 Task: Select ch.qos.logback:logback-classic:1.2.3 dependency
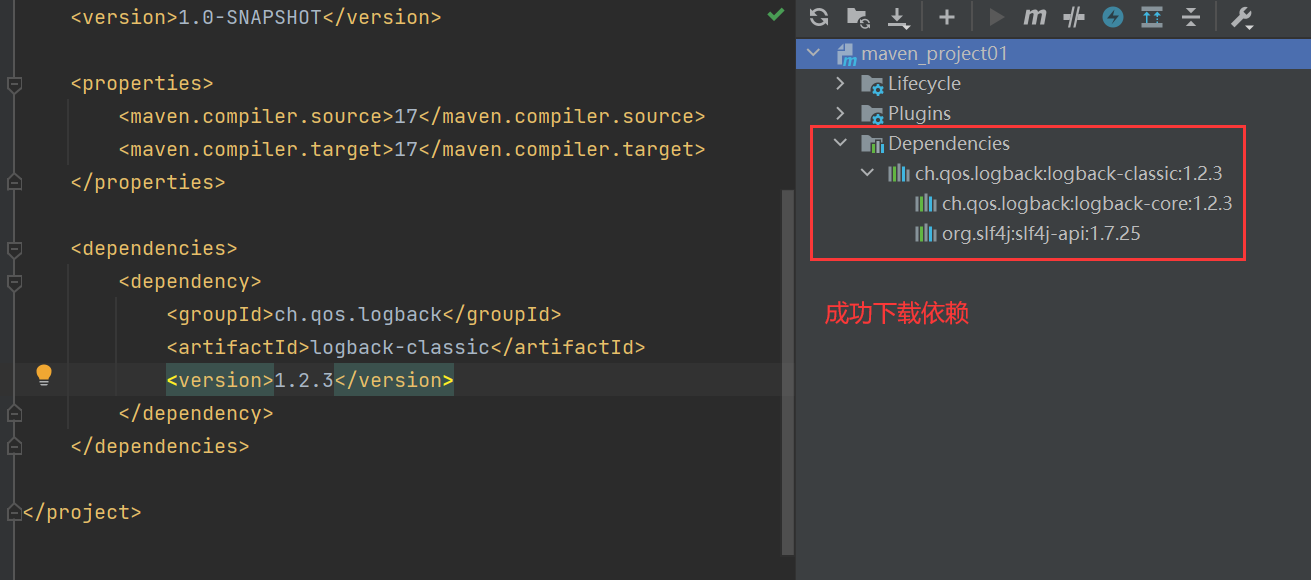click(1068, 173)
